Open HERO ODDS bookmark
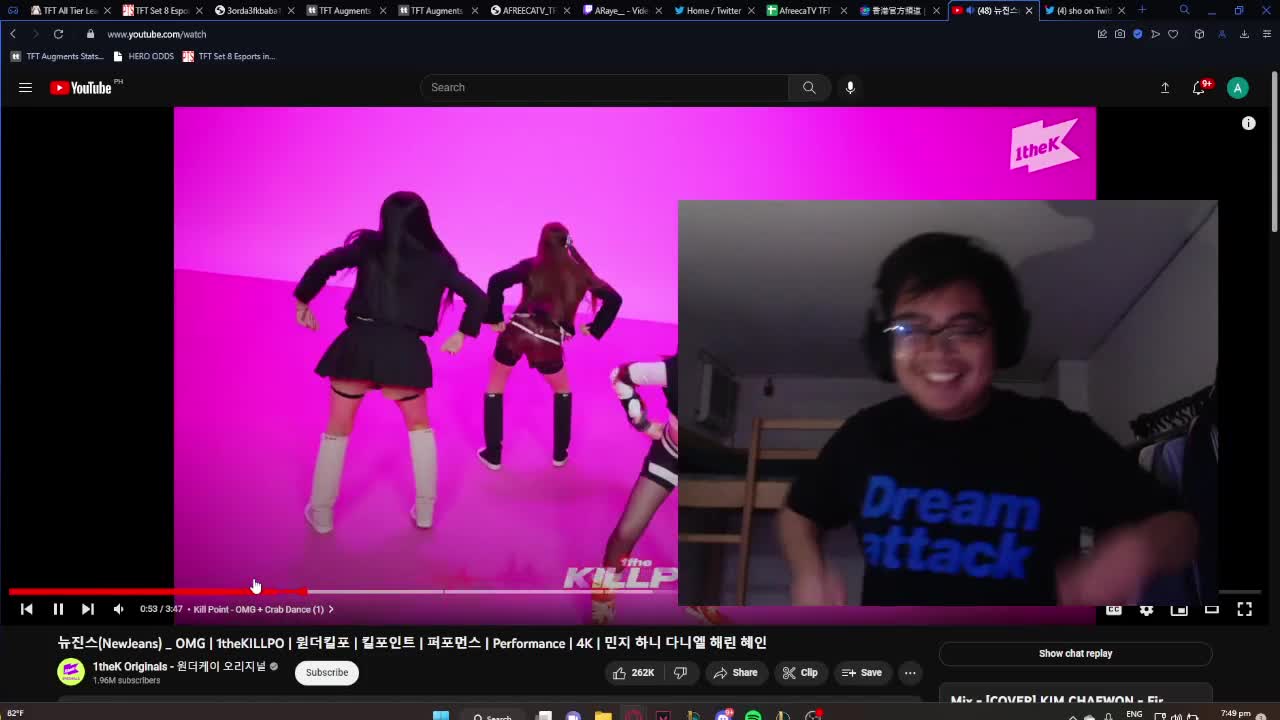Viewport: 1280px width, 720px height. pos(144,56)
